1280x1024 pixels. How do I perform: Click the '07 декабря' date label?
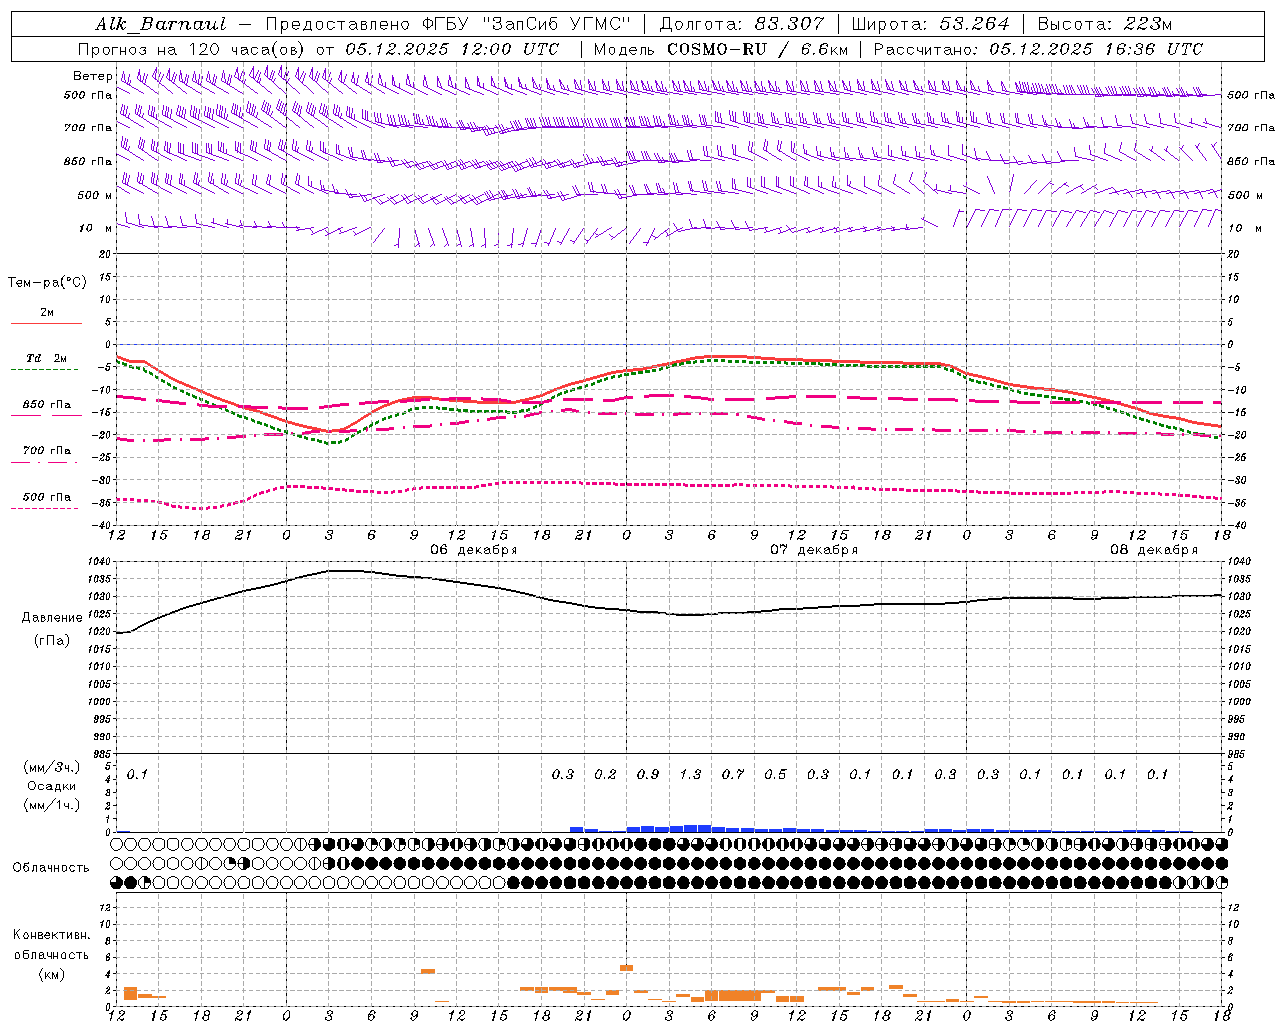coord(814,550)
